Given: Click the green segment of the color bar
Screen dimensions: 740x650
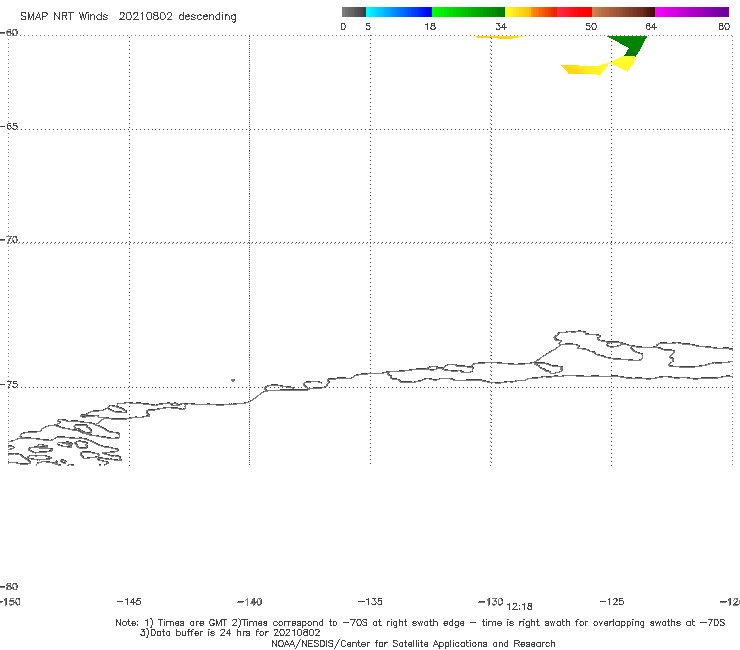Looking at the screenshot, I should pos(468,12).
